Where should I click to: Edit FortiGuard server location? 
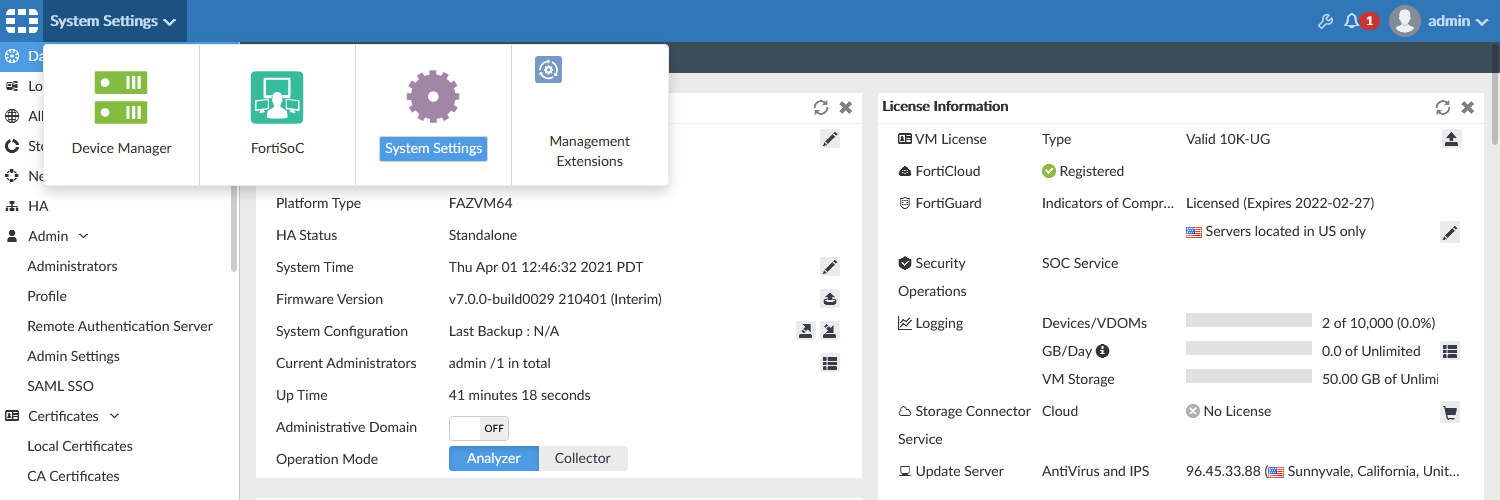pyautogui.click(x=1450, y=232)
